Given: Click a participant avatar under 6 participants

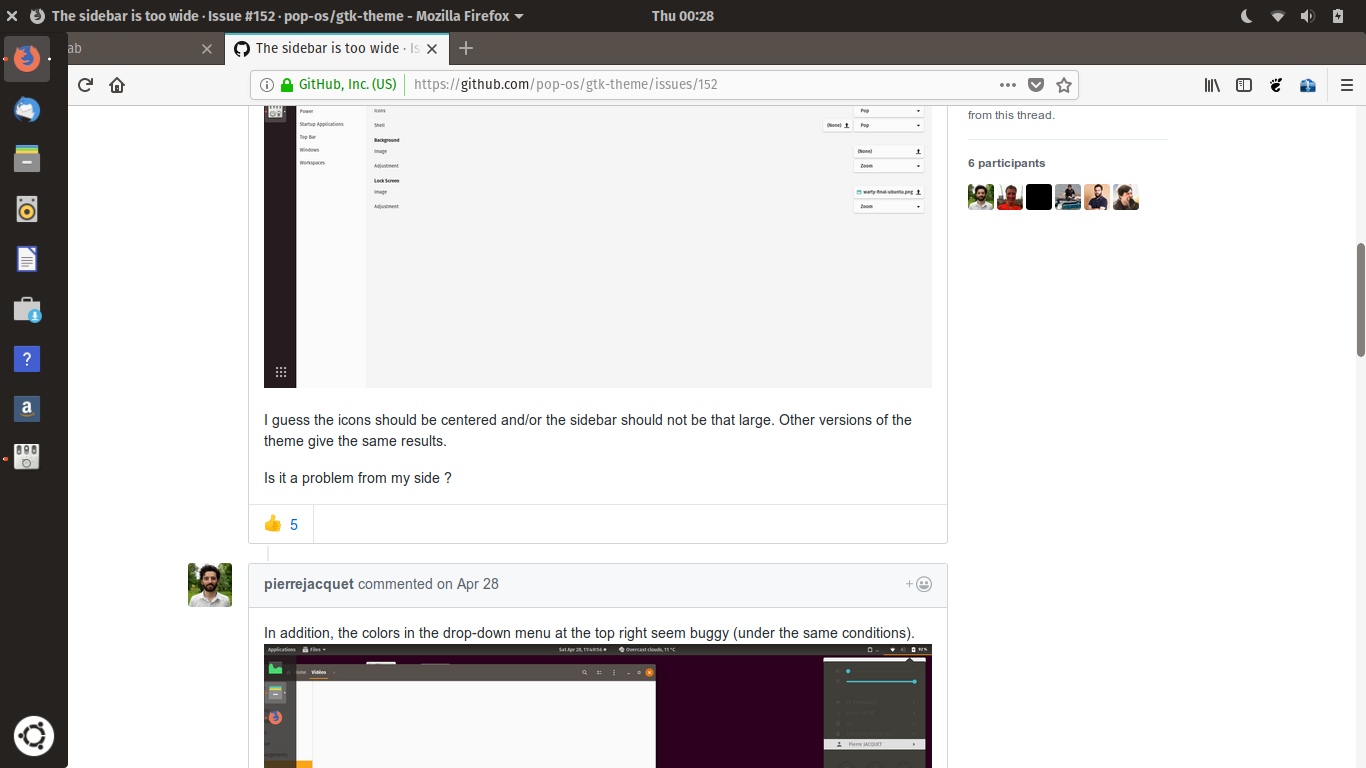Looking at the screenshot, I should click(x=980, y=197).
